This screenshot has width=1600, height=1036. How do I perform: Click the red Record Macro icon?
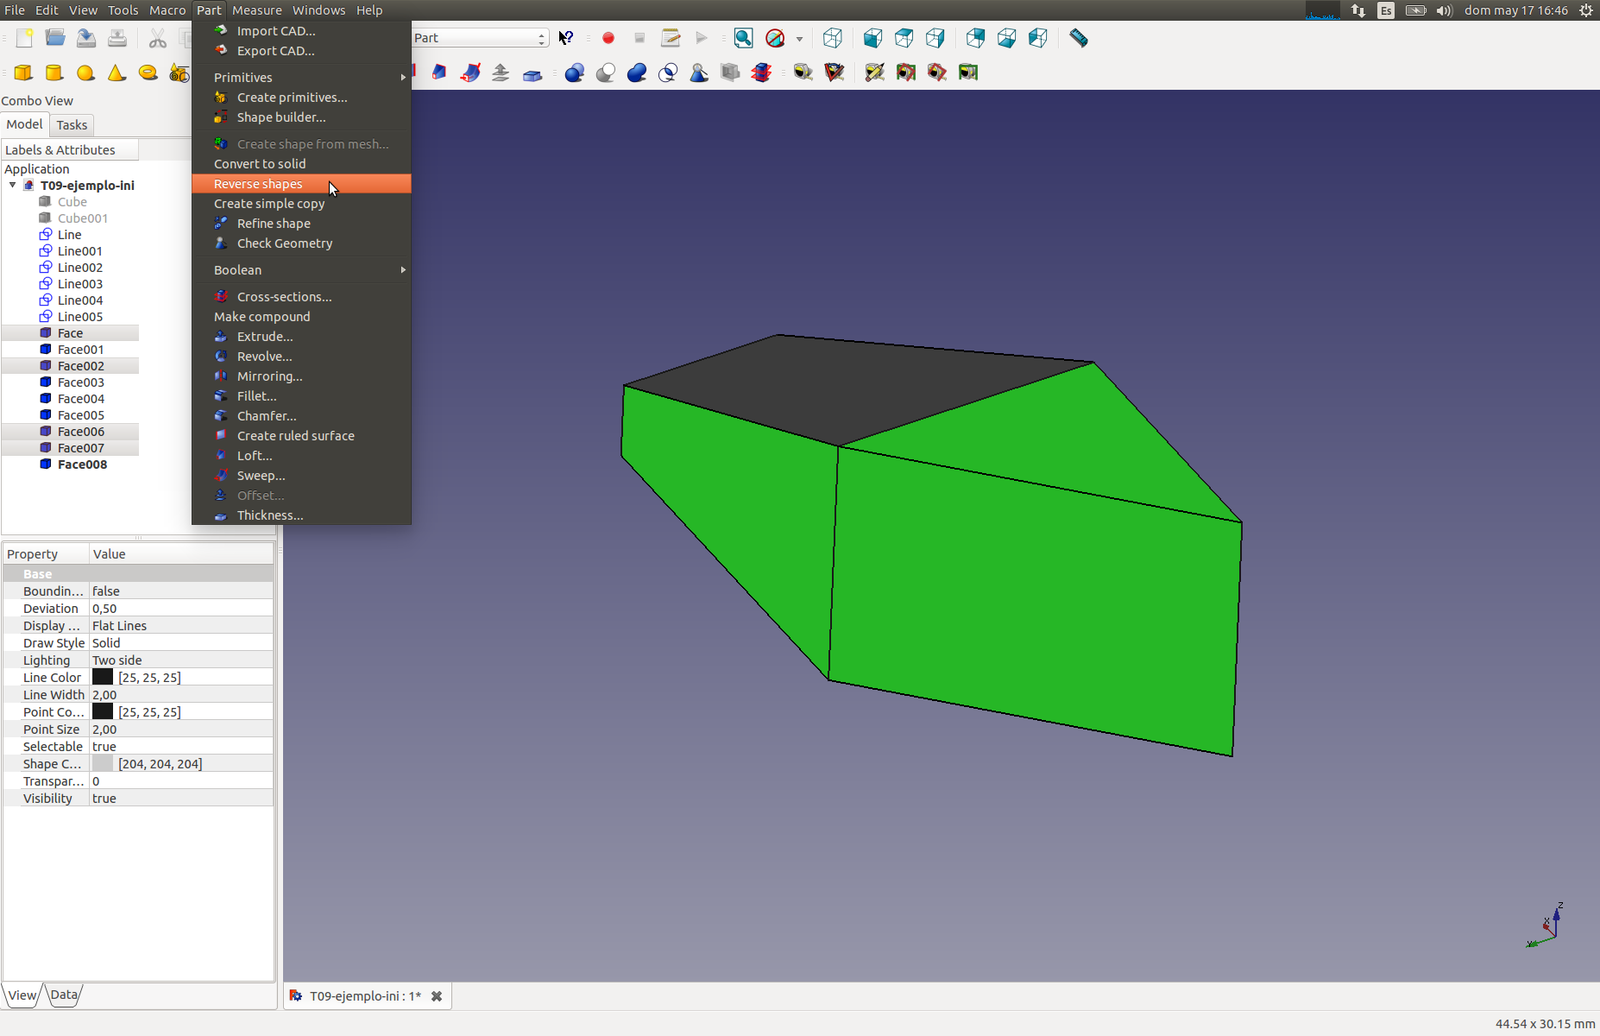(608, 38)
